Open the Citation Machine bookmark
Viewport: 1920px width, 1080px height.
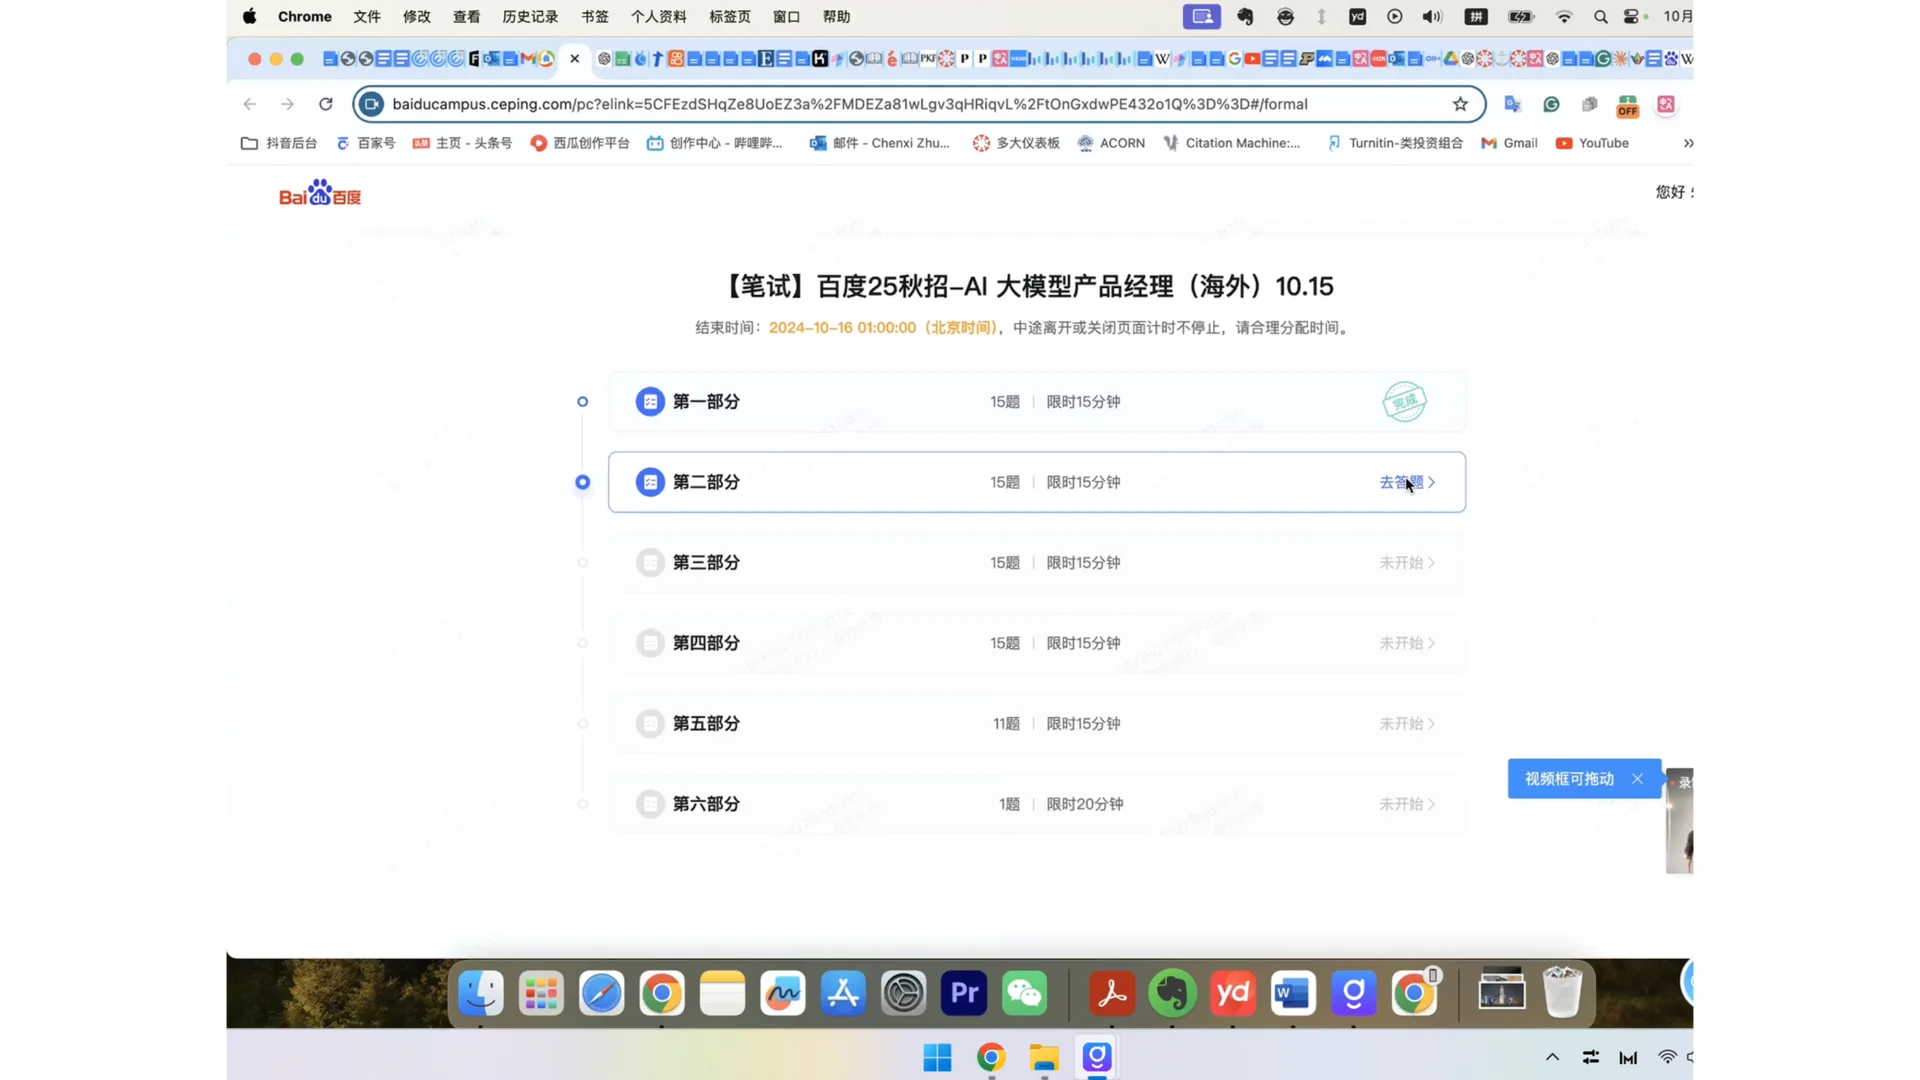[x=1232, y=143]
